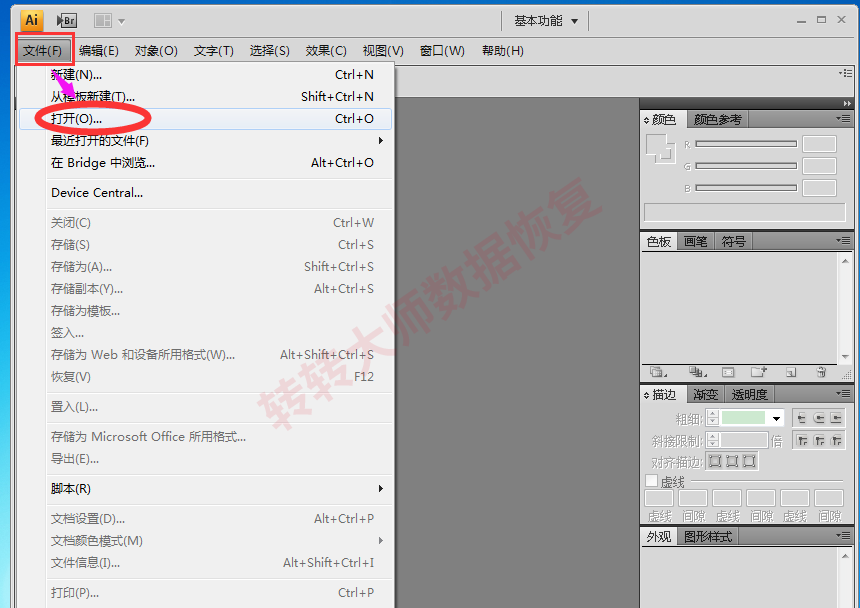The height and width of the screenshot is (608, 860).
Task: Open the 文字(T) menu
Action: coord(213,51)
